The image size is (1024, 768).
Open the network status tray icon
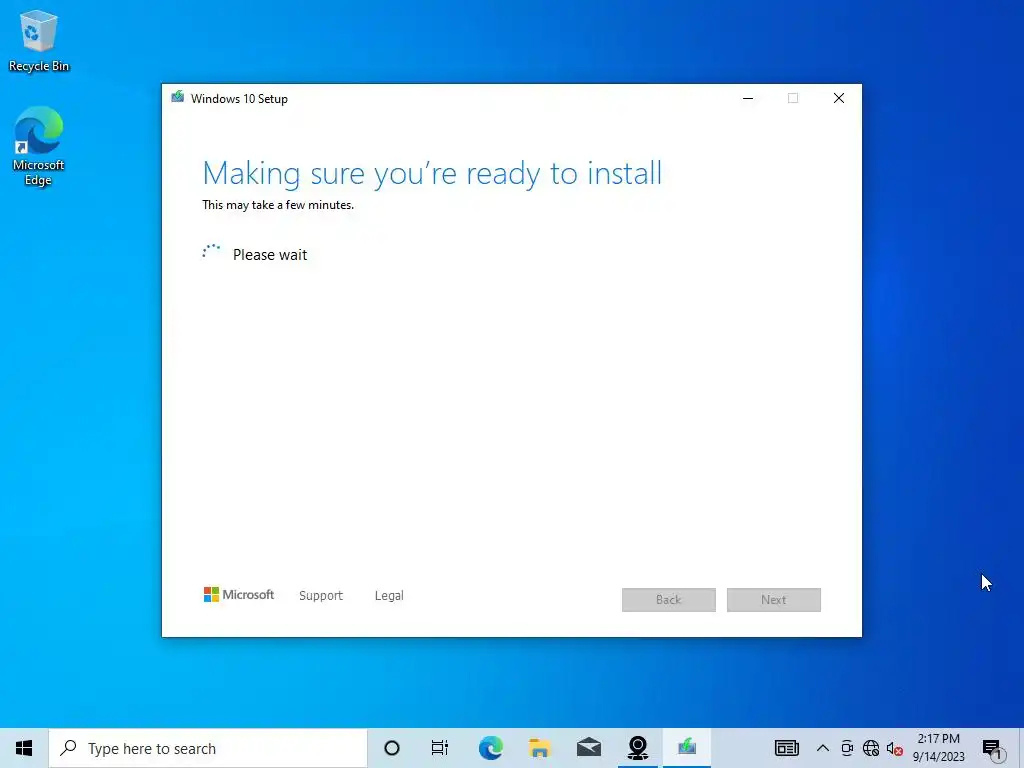pos(871,748)
